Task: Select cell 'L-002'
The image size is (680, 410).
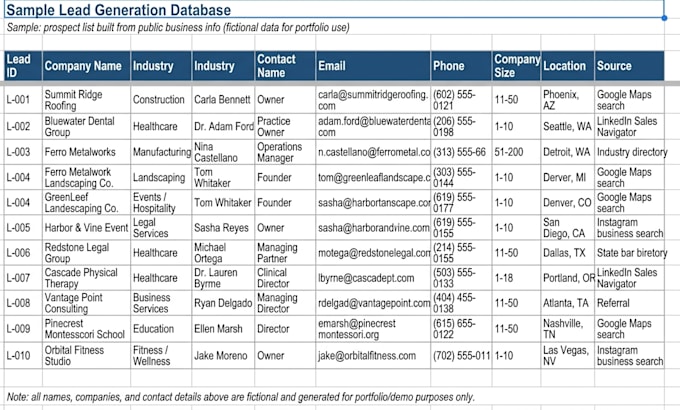Action: tap(23, 126)
